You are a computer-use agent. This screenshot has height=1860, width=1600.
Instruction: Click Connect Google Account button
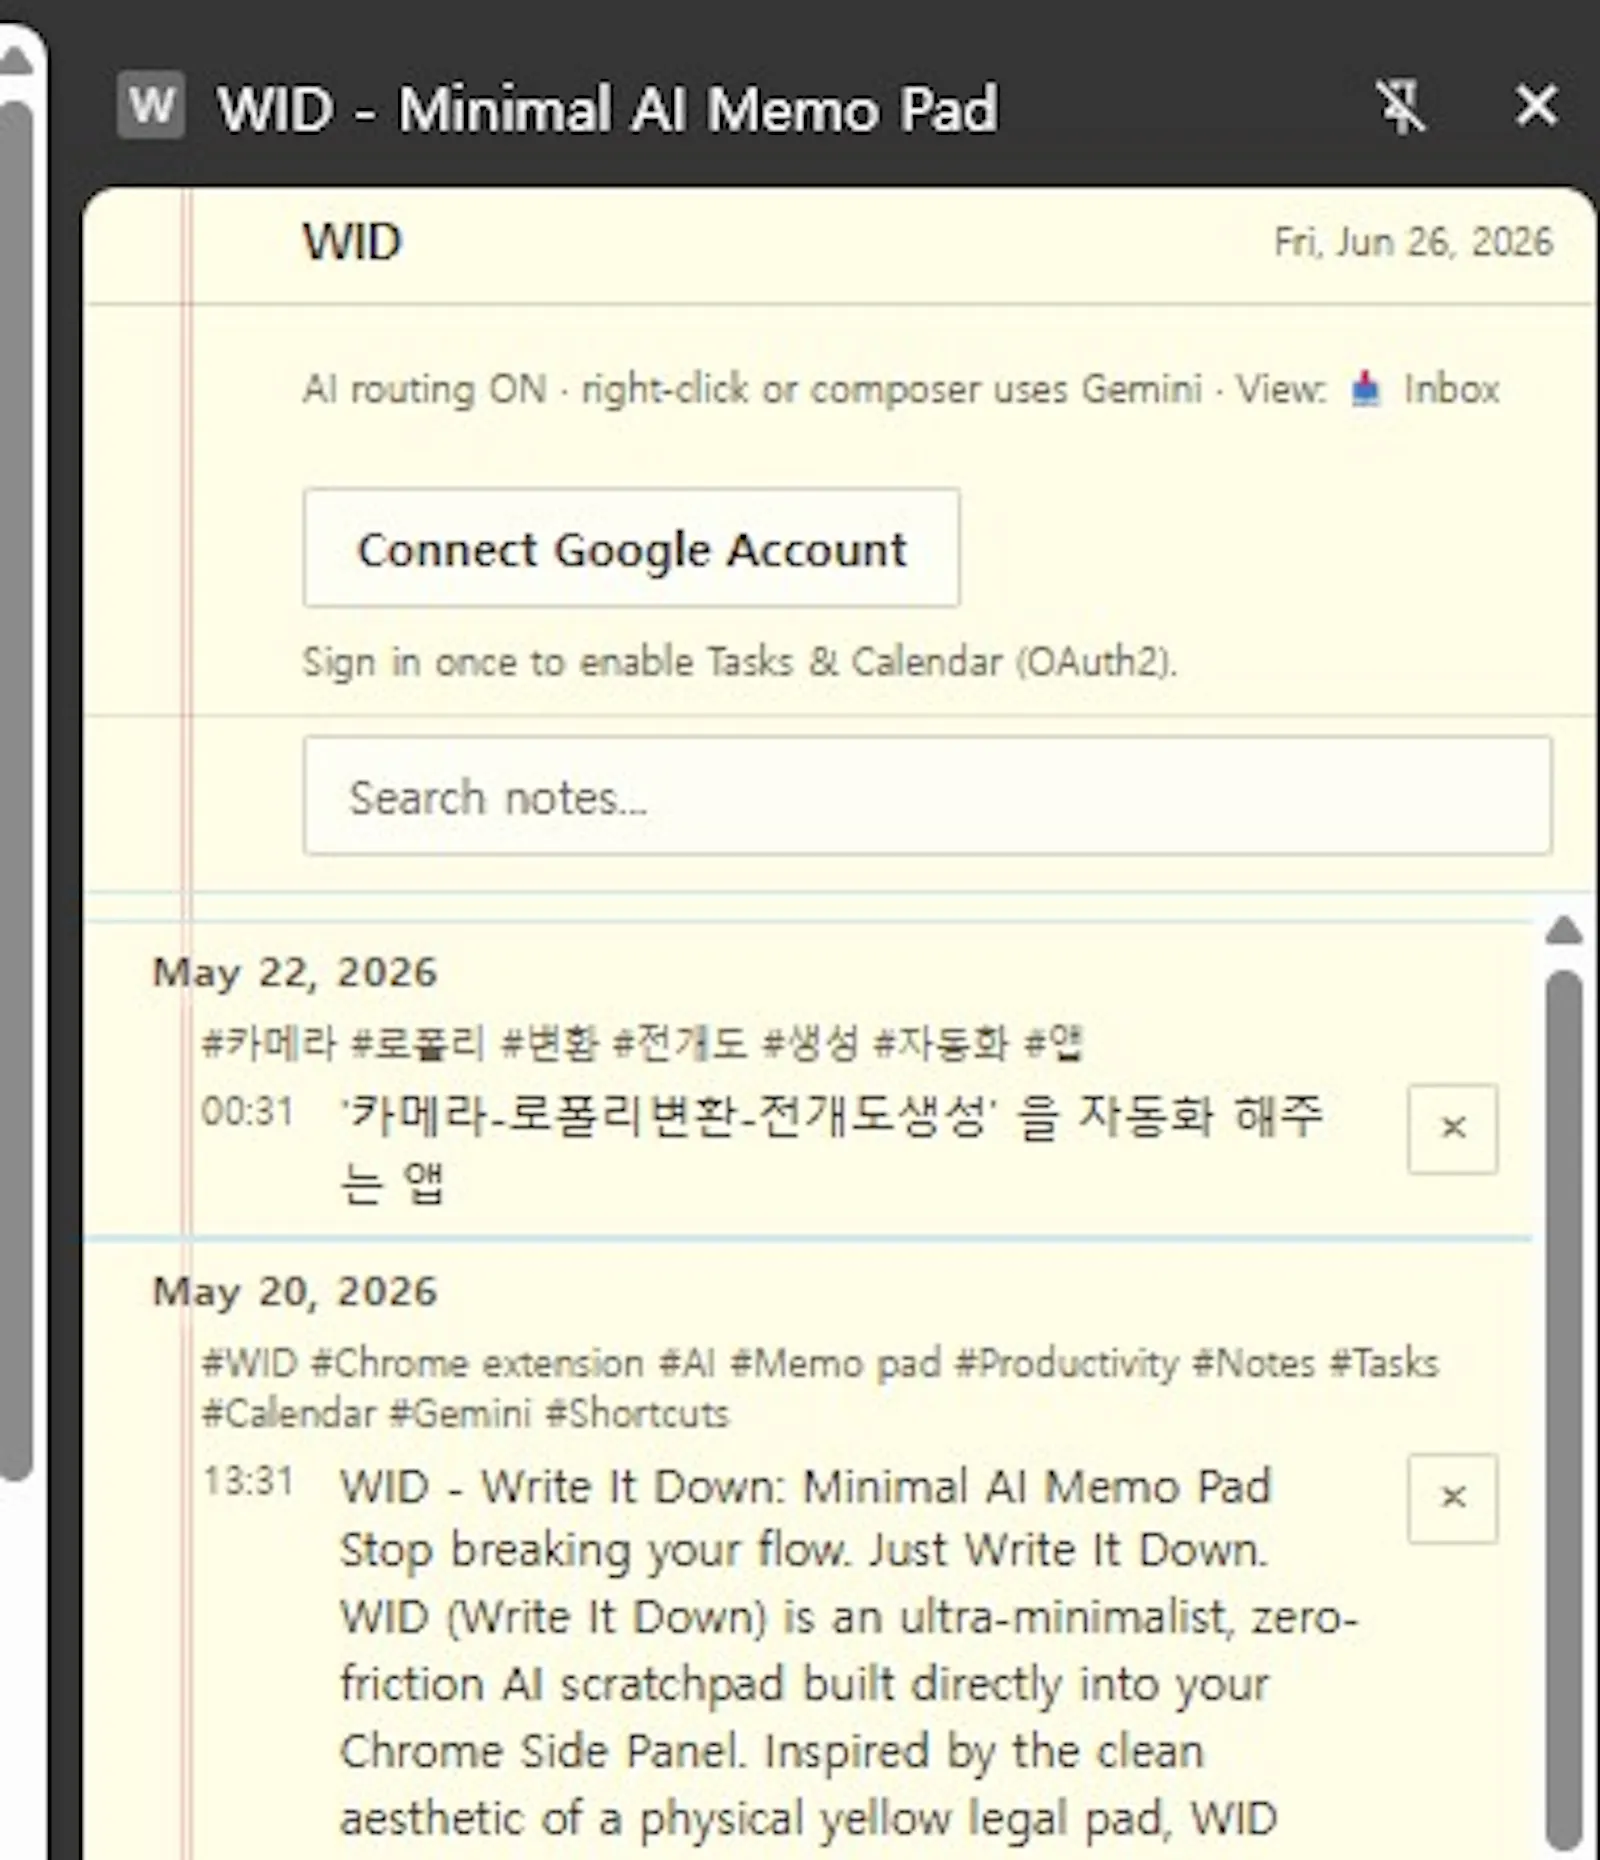[x=632, y=548]
